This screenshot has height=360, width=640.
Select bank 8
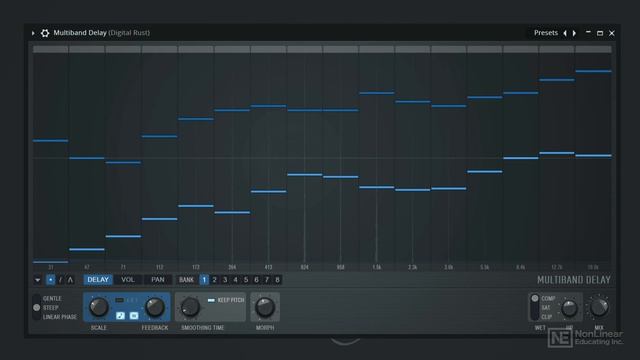pyautogui.click(x=277, y=280)
